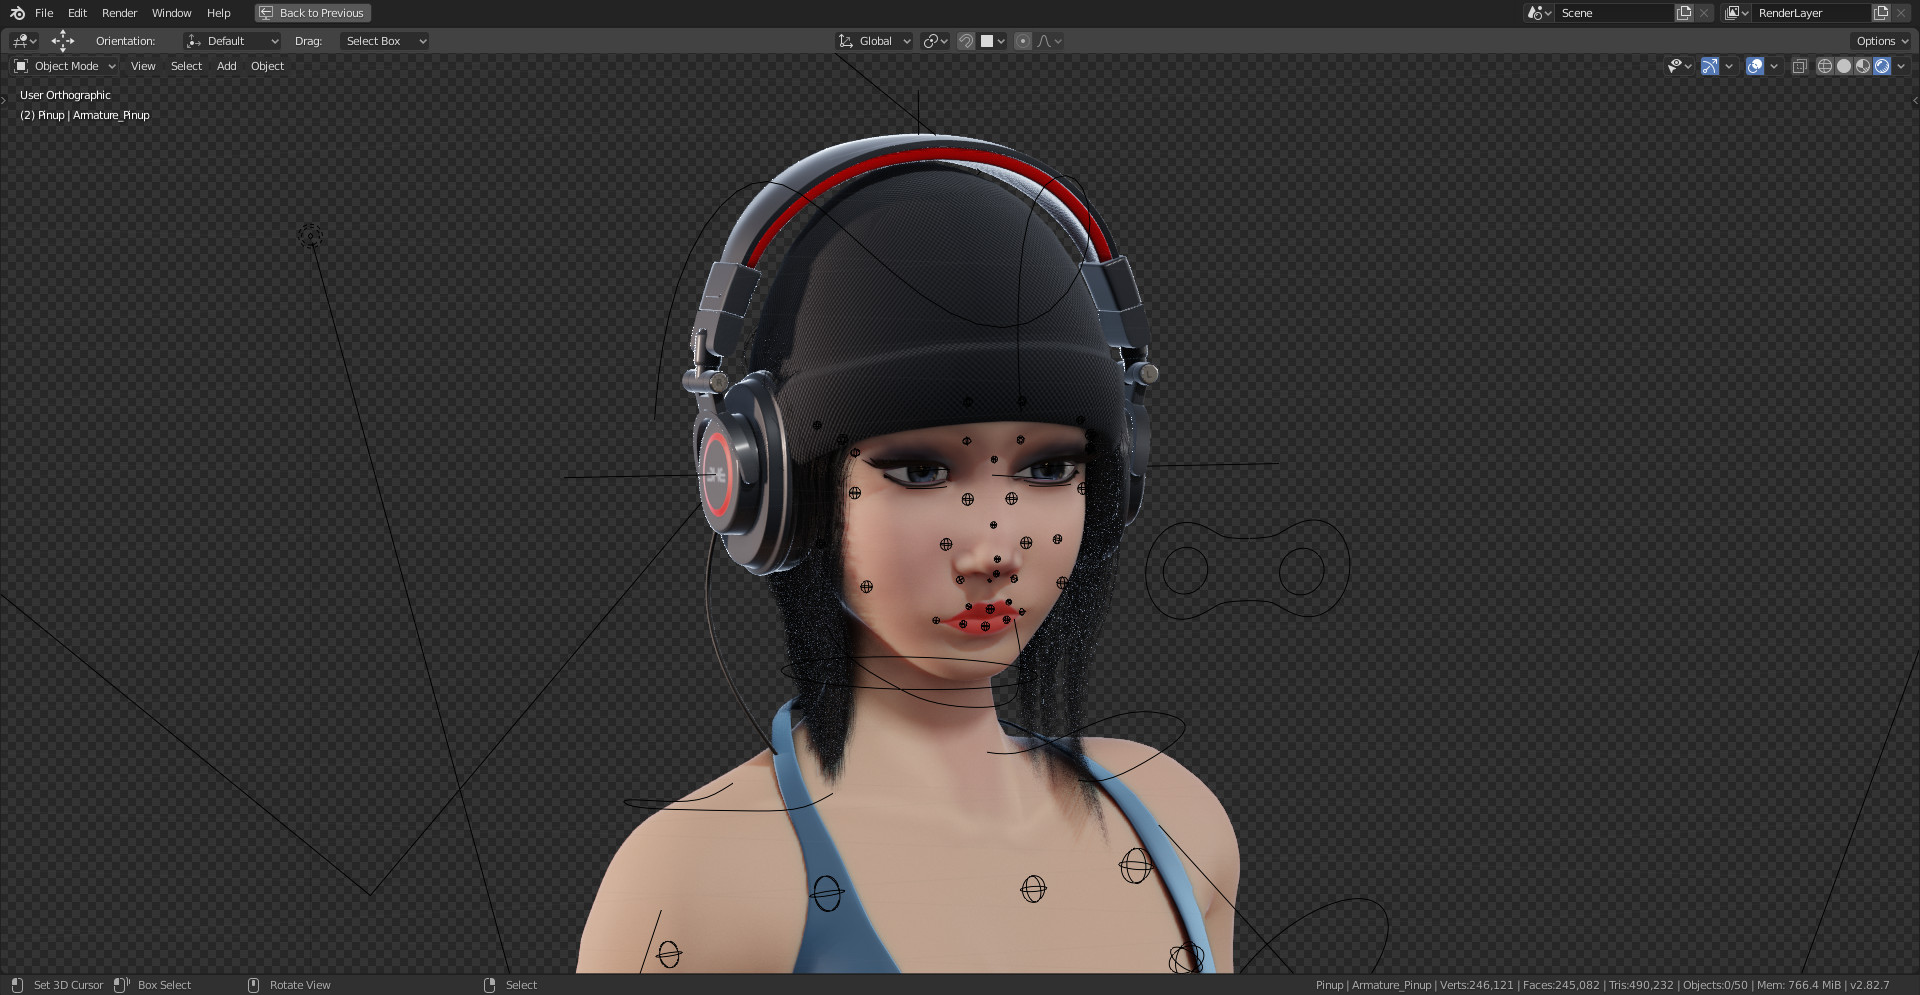Open the viewport Add menu
This screenshot has height=995, width=1920.
(x=227, y=66)
